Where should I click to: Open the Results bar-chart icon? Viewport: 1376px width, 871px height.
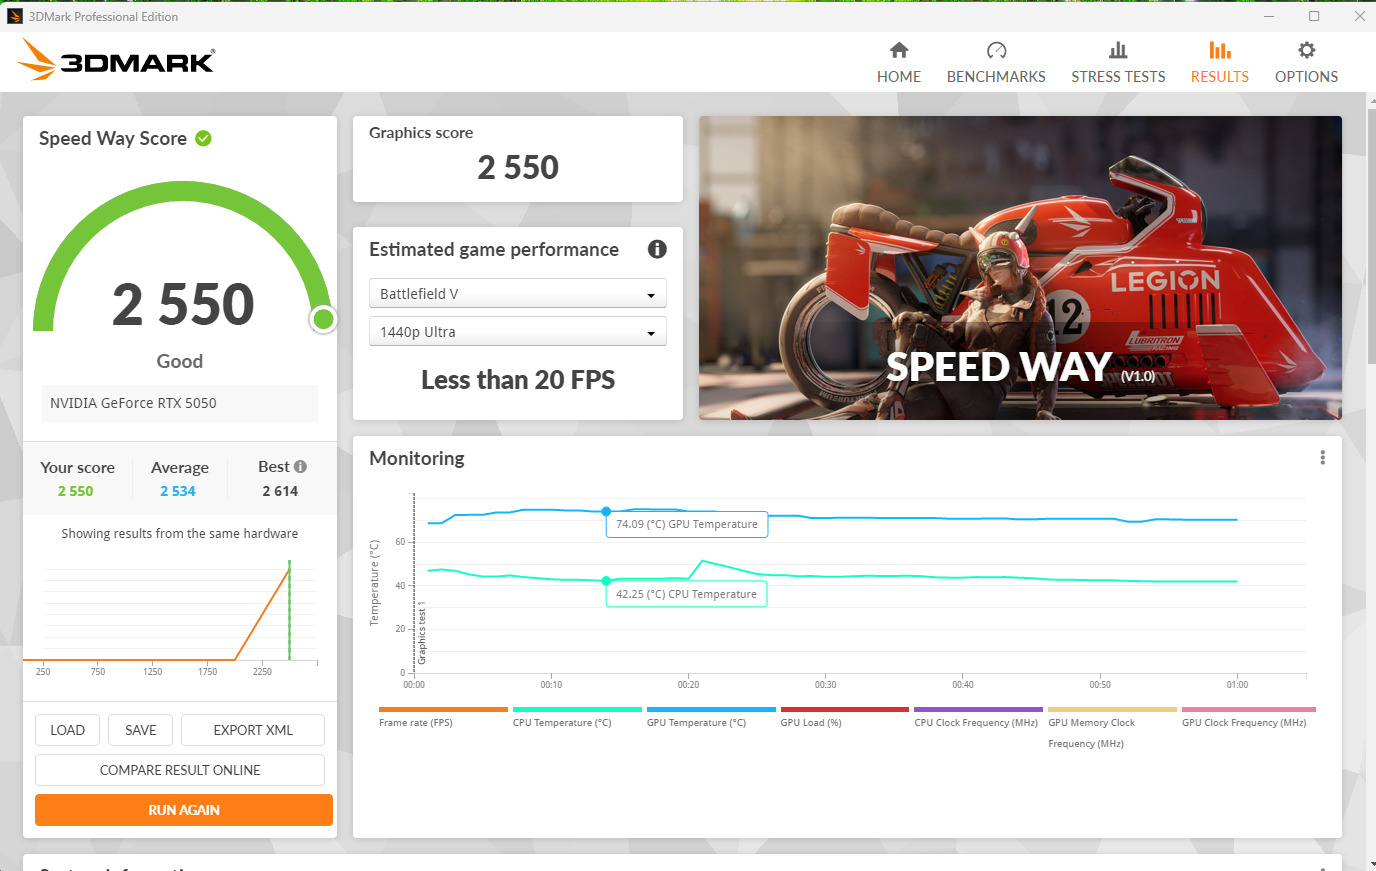point(1220,50)
